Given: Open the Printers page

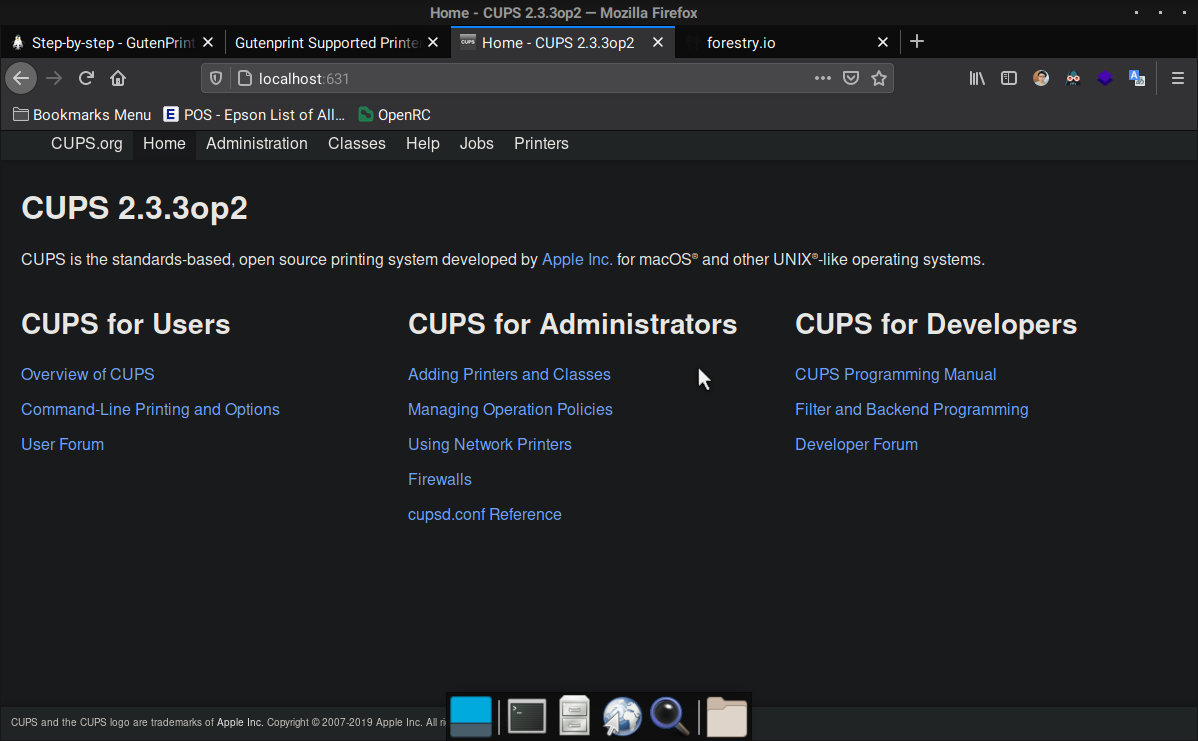Looking at the screenshot, I should [x=541, y=144].
